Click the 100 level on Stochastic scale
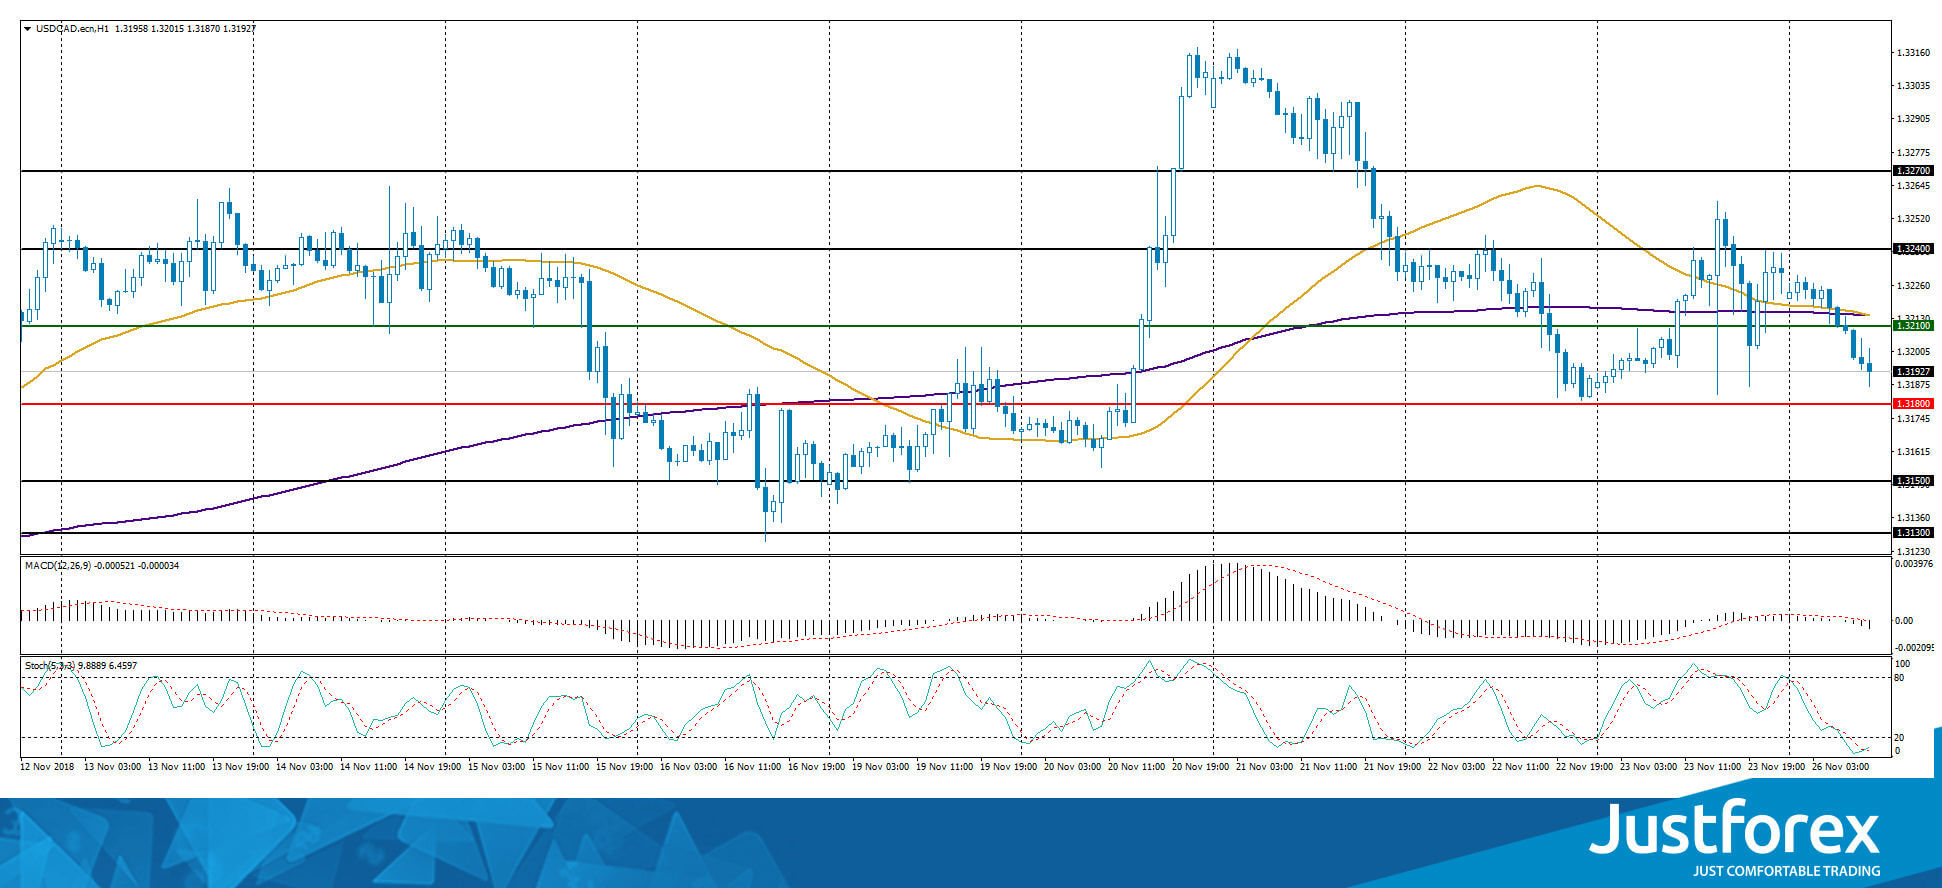1942x888 pixels. click(1903, 664)
